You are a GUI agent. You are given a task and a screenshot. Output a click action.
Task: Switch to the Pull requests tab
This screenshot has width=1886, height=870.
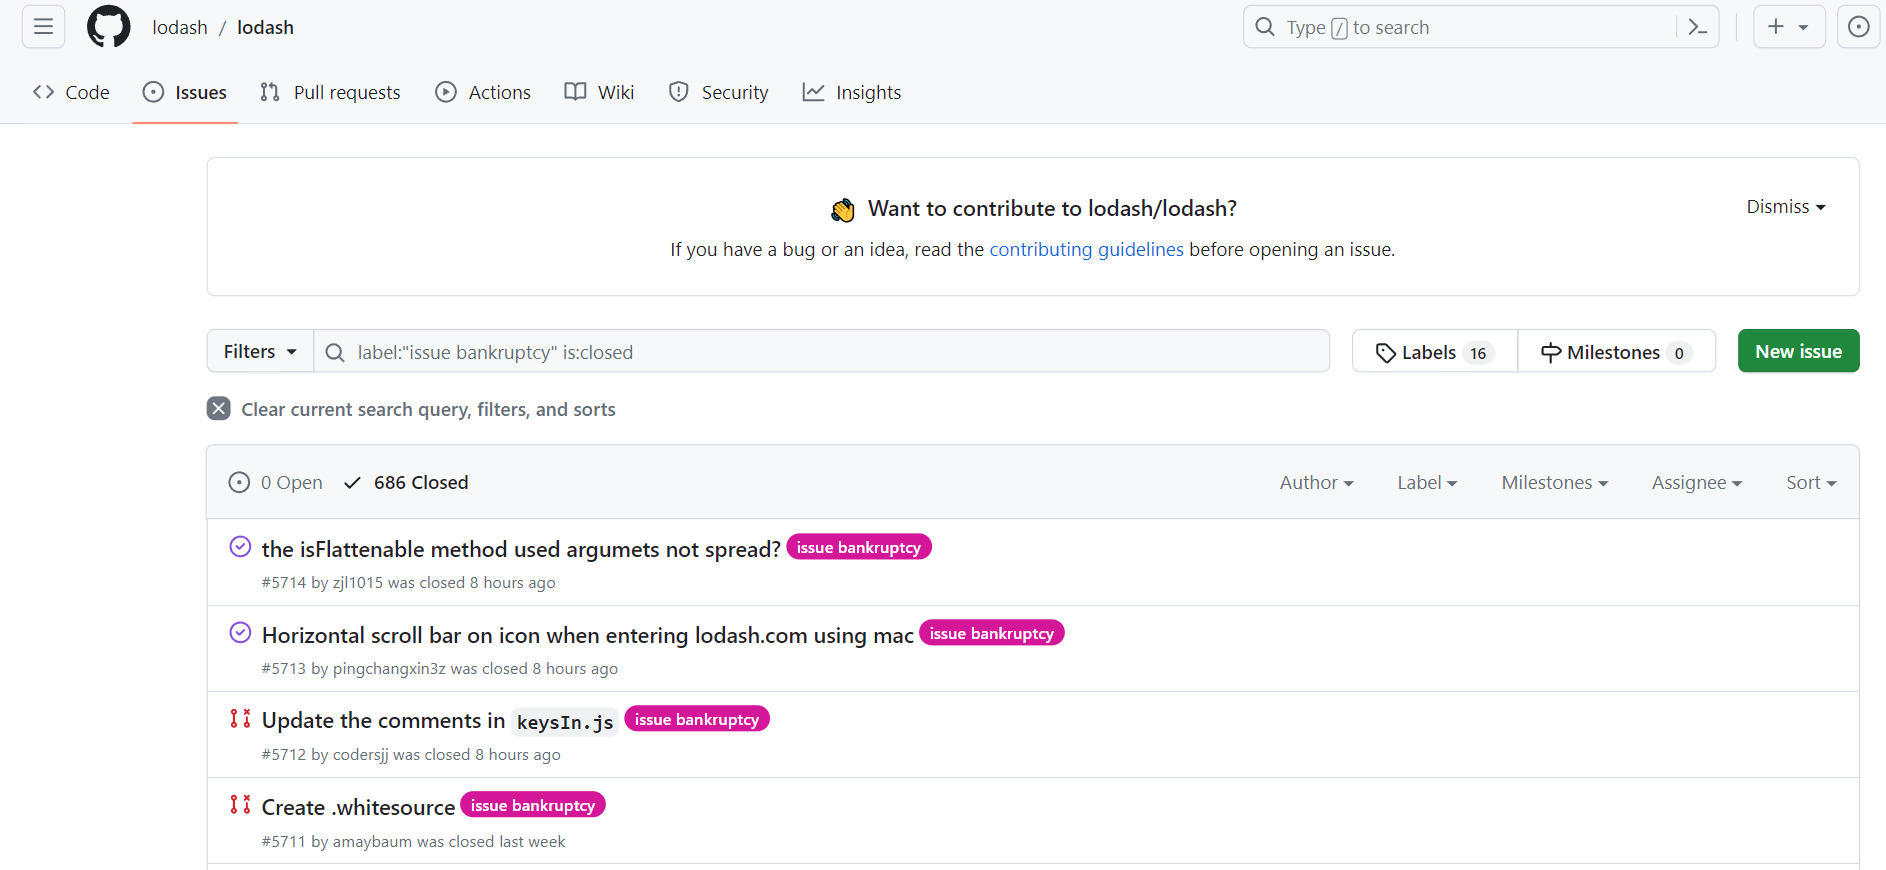pyautogui.click(x=330, y=92)
